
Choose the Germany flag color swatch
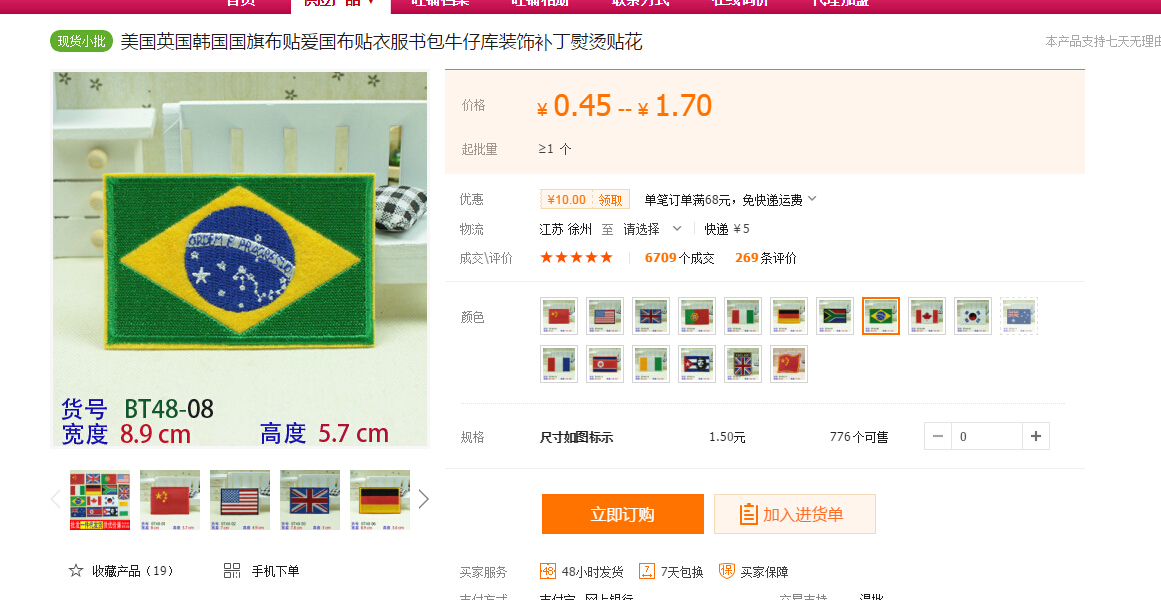click(789, 316)
